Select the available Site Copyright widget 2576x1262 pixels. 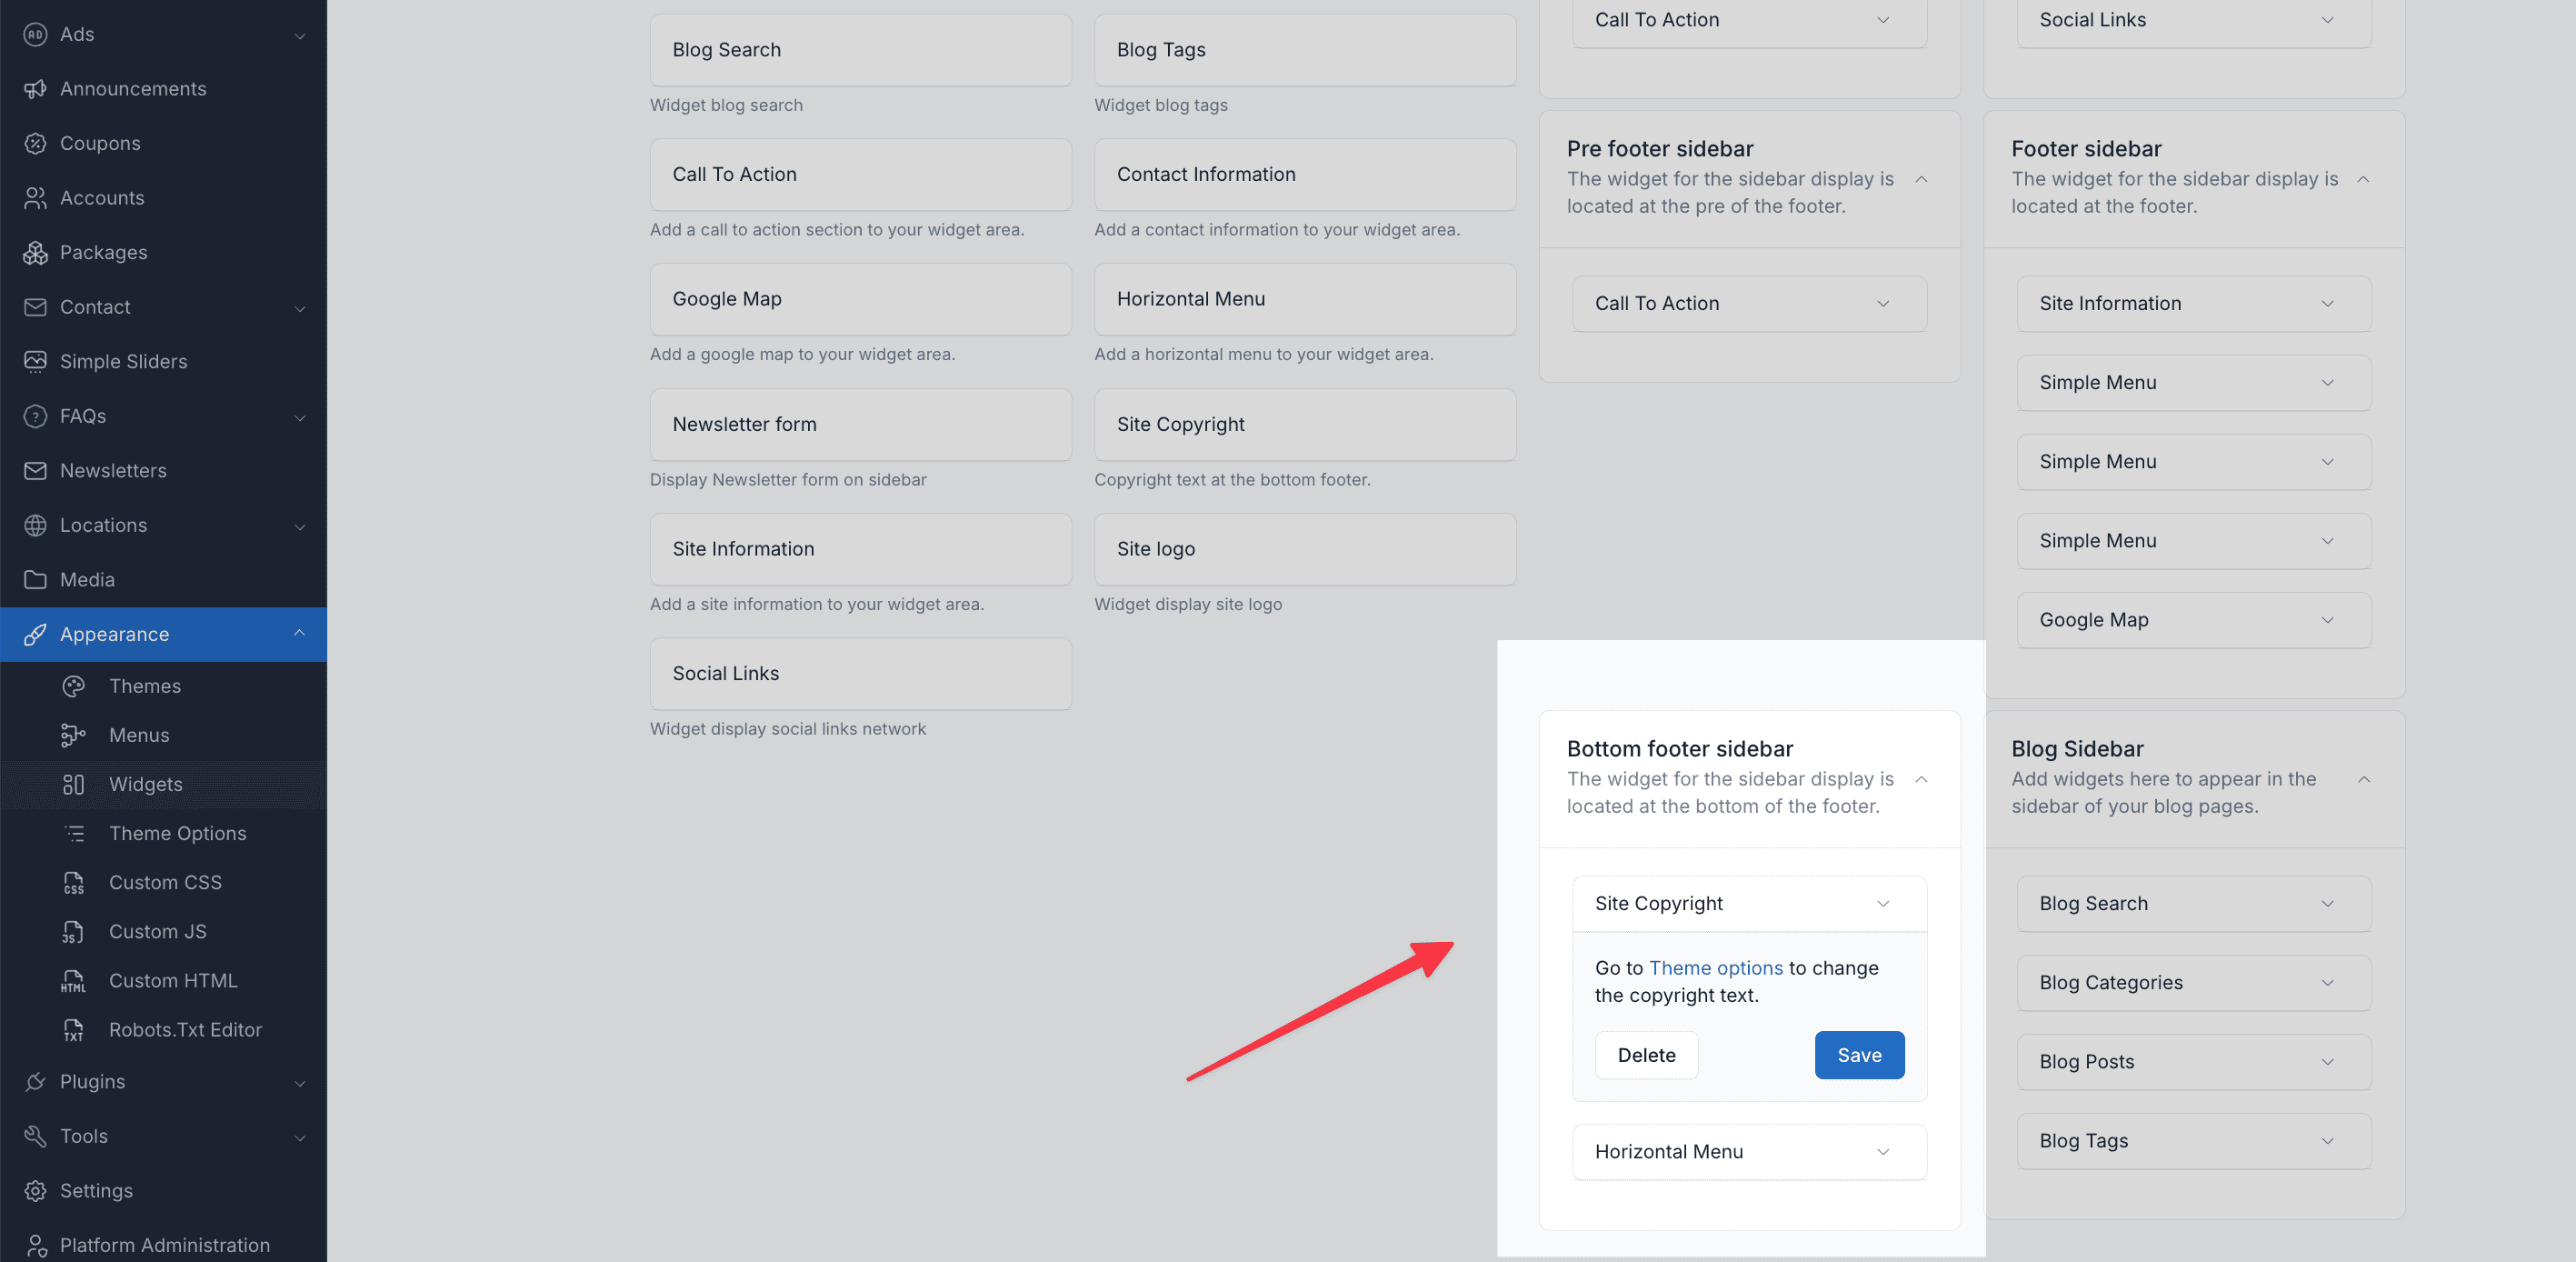tap(1304, 424)
